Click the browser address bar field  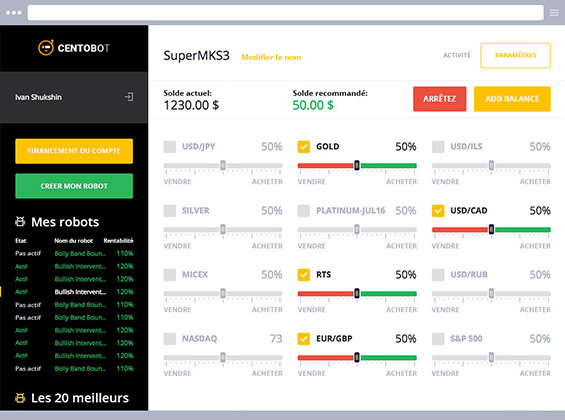(x=285, y=13)
